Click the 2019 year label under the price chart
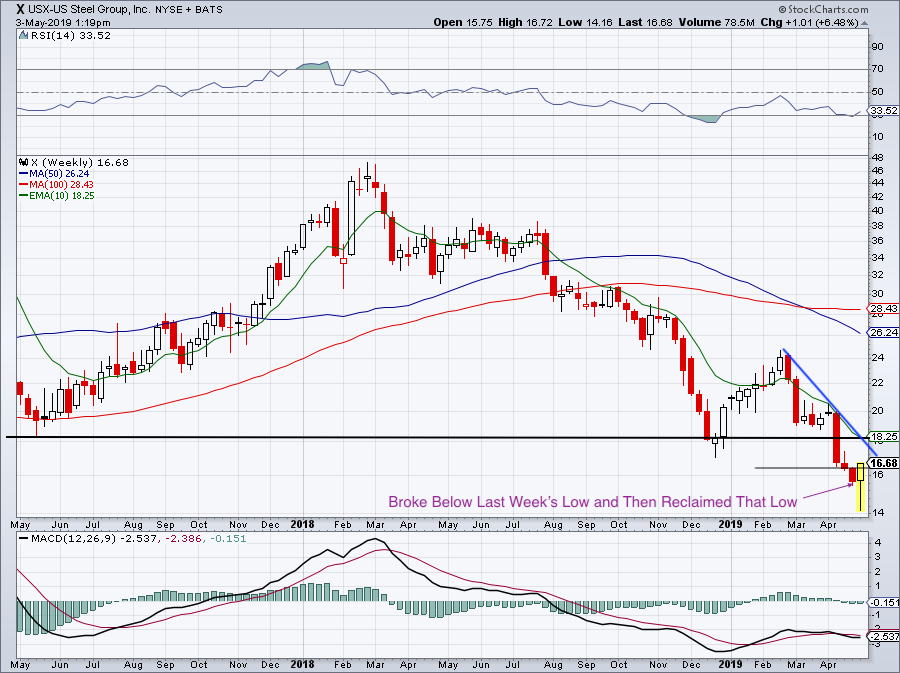The height and width of the screenshot is (673, 900). point(730,524)
